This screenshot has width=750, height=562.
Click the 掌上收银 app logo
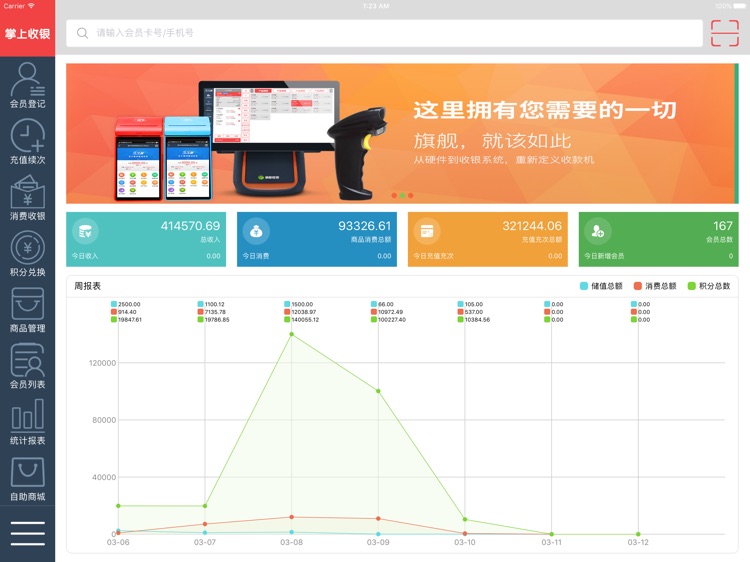27,33
